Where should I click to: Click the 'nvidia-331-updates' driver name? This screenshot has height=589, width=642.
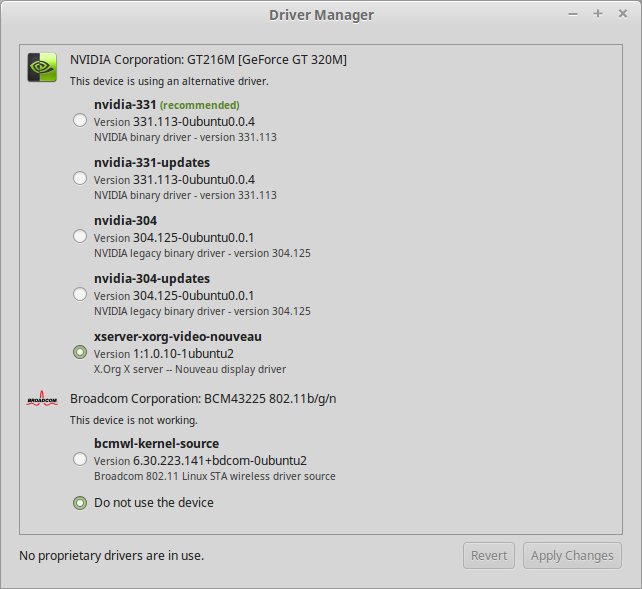(152, 163)
